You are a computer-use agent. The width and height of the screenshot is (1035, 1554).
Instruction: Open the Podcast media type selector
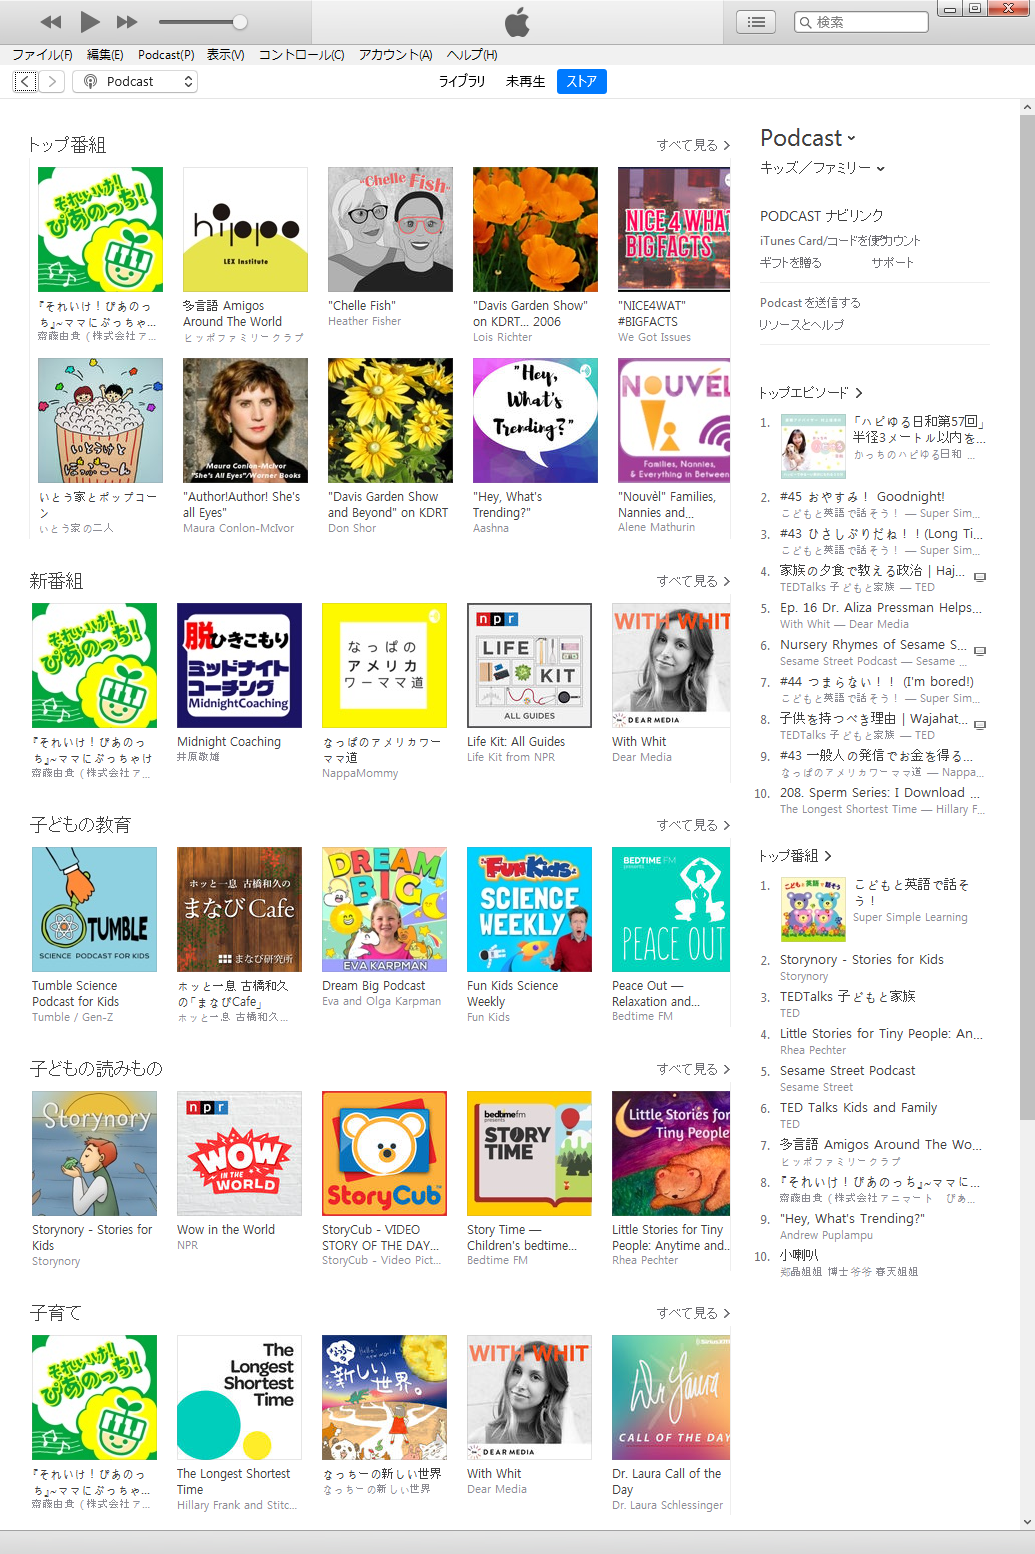(x=135, y=82)
